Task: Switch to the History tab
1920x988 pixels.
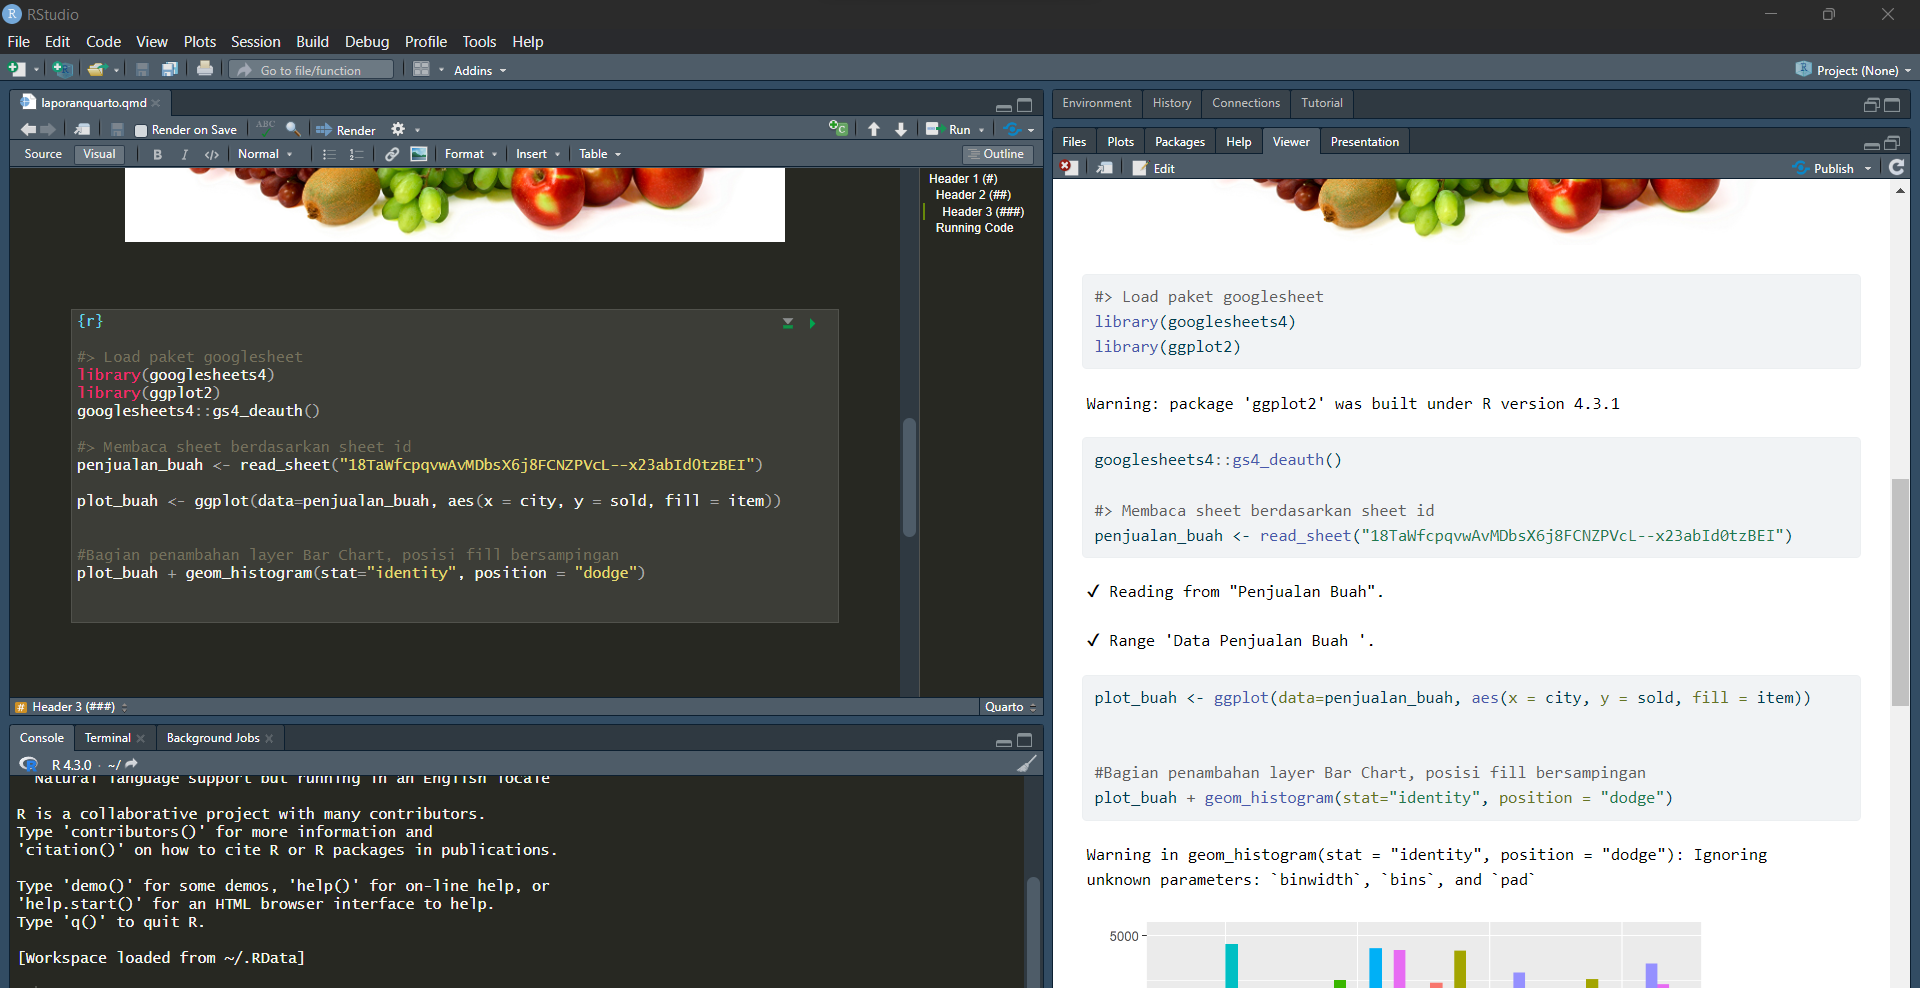Action: coord(1171,103)
